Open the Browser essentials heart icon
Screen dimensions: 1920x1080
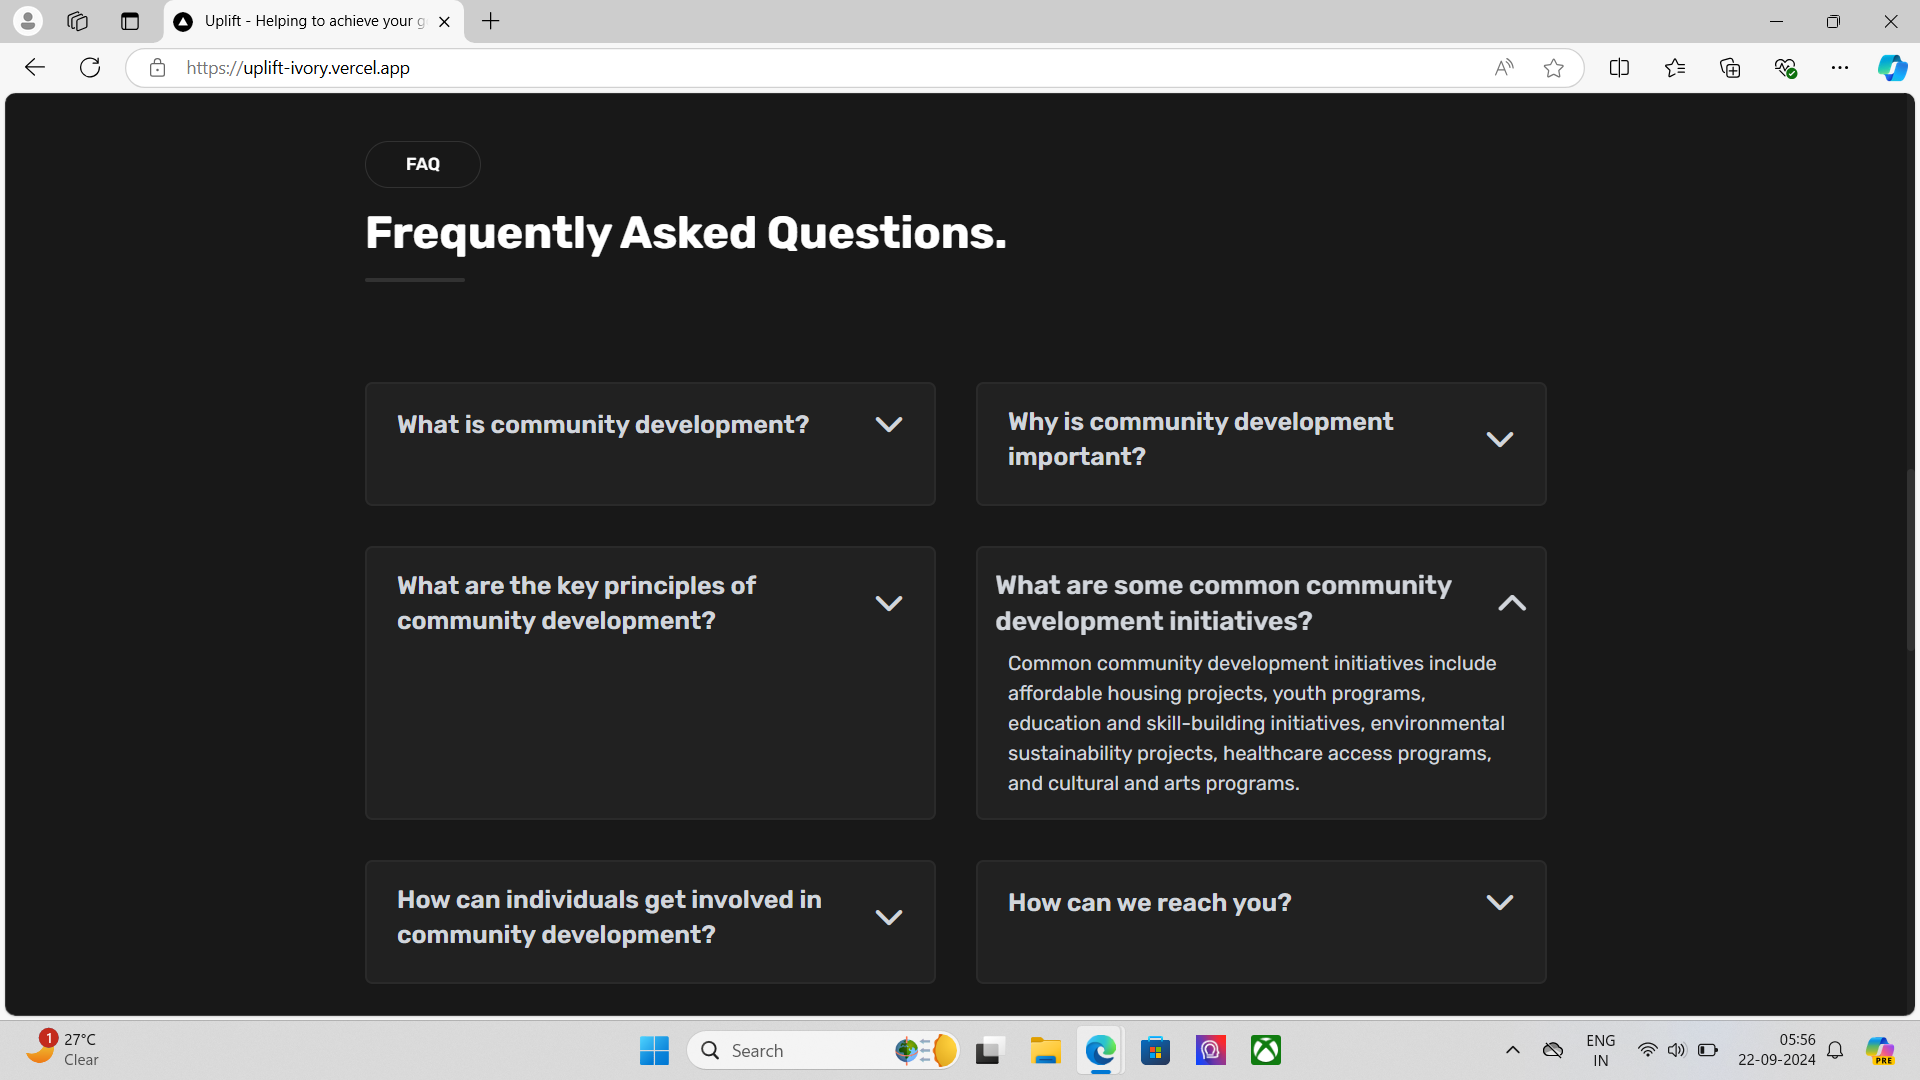click(1785, 68)
